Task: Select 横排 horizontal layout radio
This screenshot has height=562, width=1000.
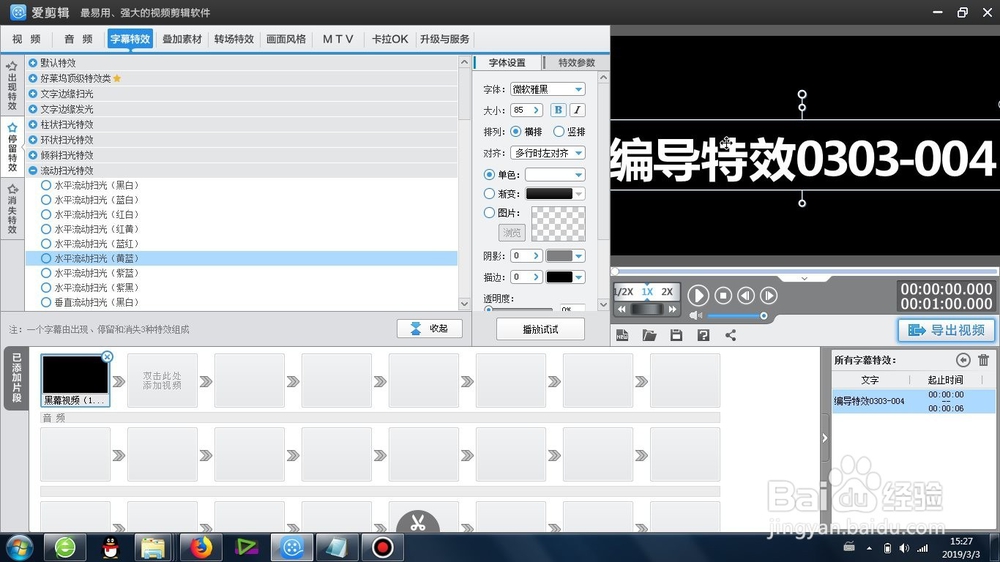Action: [x=515, y=131]
